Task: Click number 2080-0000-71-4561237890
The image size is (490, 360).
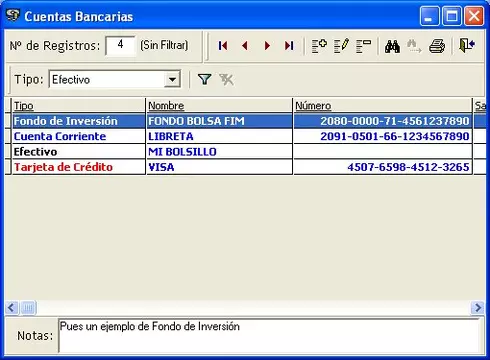Action: tap(395, 121)
